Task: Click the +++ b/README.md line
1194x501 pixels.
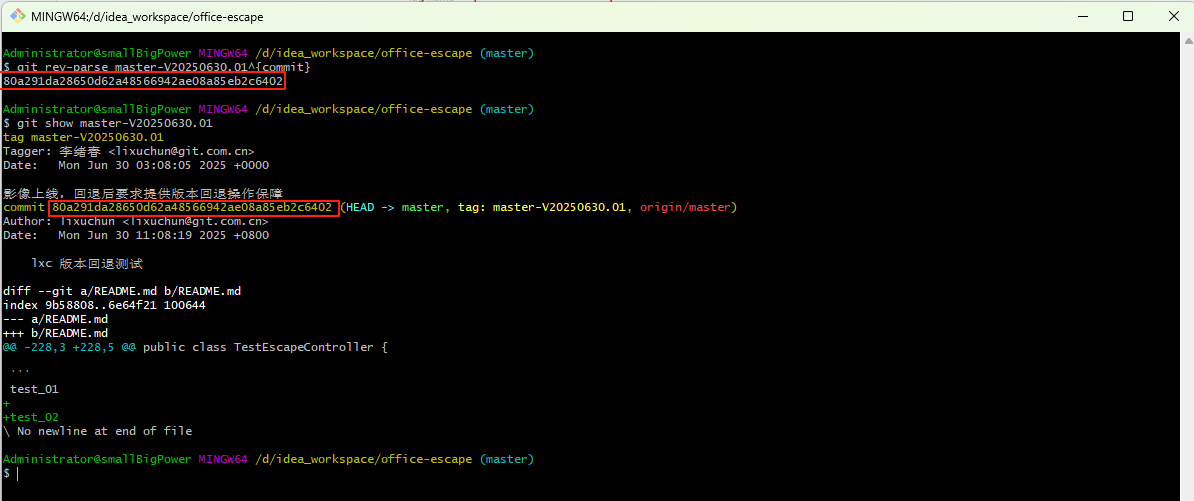Action: tap(56, 333)
